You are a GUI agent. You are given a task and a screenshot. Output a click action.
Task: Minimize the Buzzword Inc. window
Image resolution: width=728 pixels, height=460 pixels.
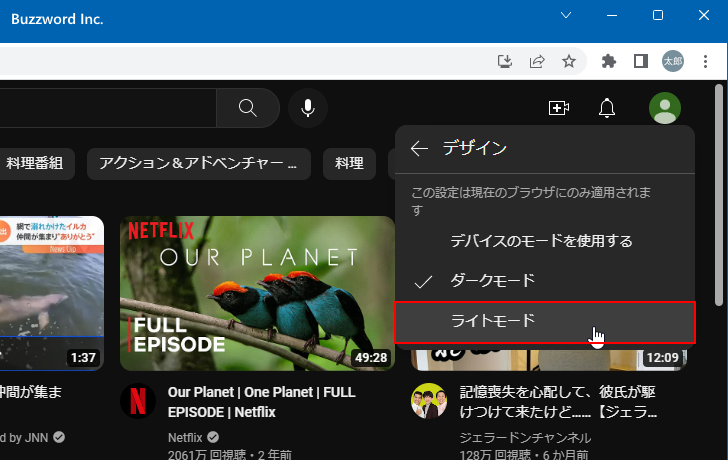coord(612,15)
